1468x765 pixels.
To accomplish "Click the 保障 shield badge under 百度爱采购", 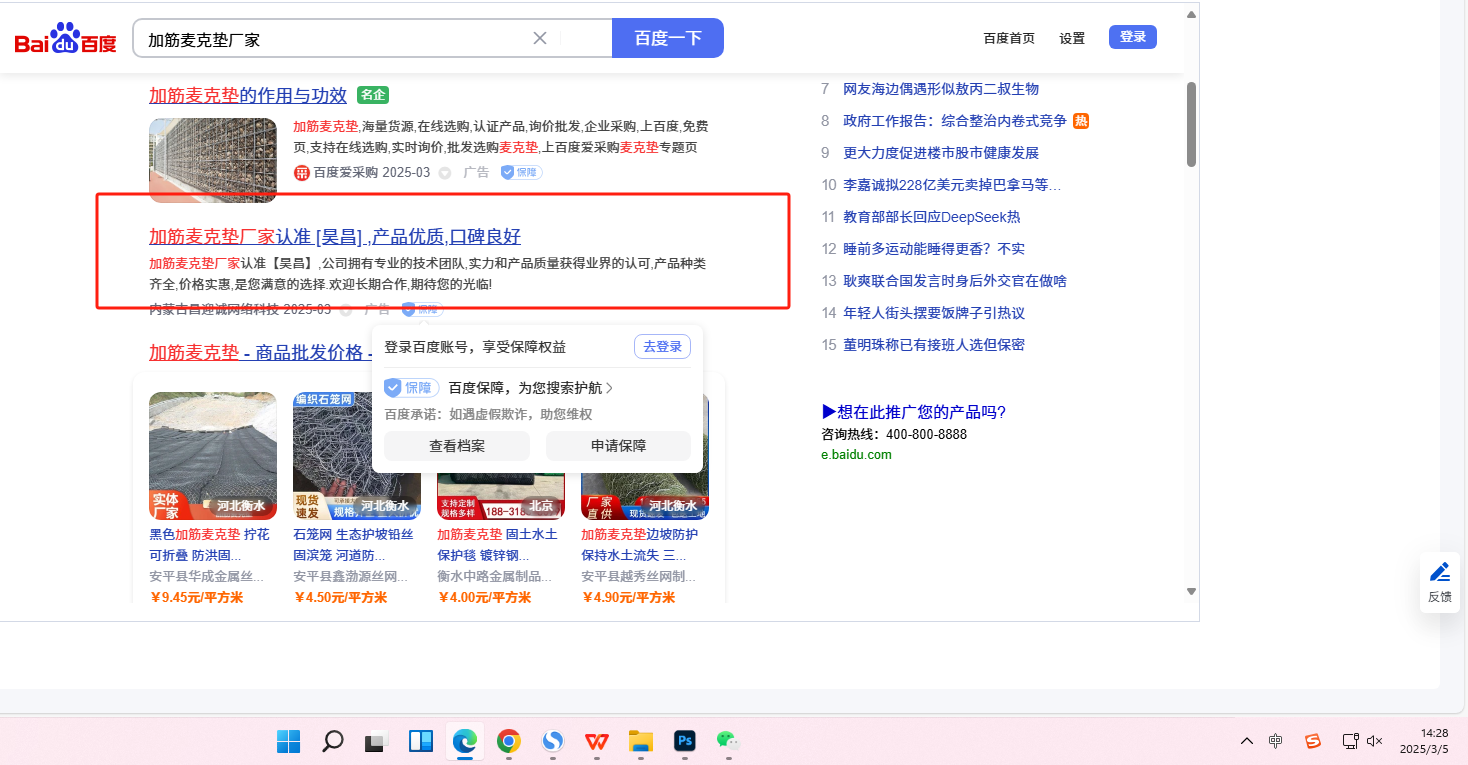I will 521,172.
